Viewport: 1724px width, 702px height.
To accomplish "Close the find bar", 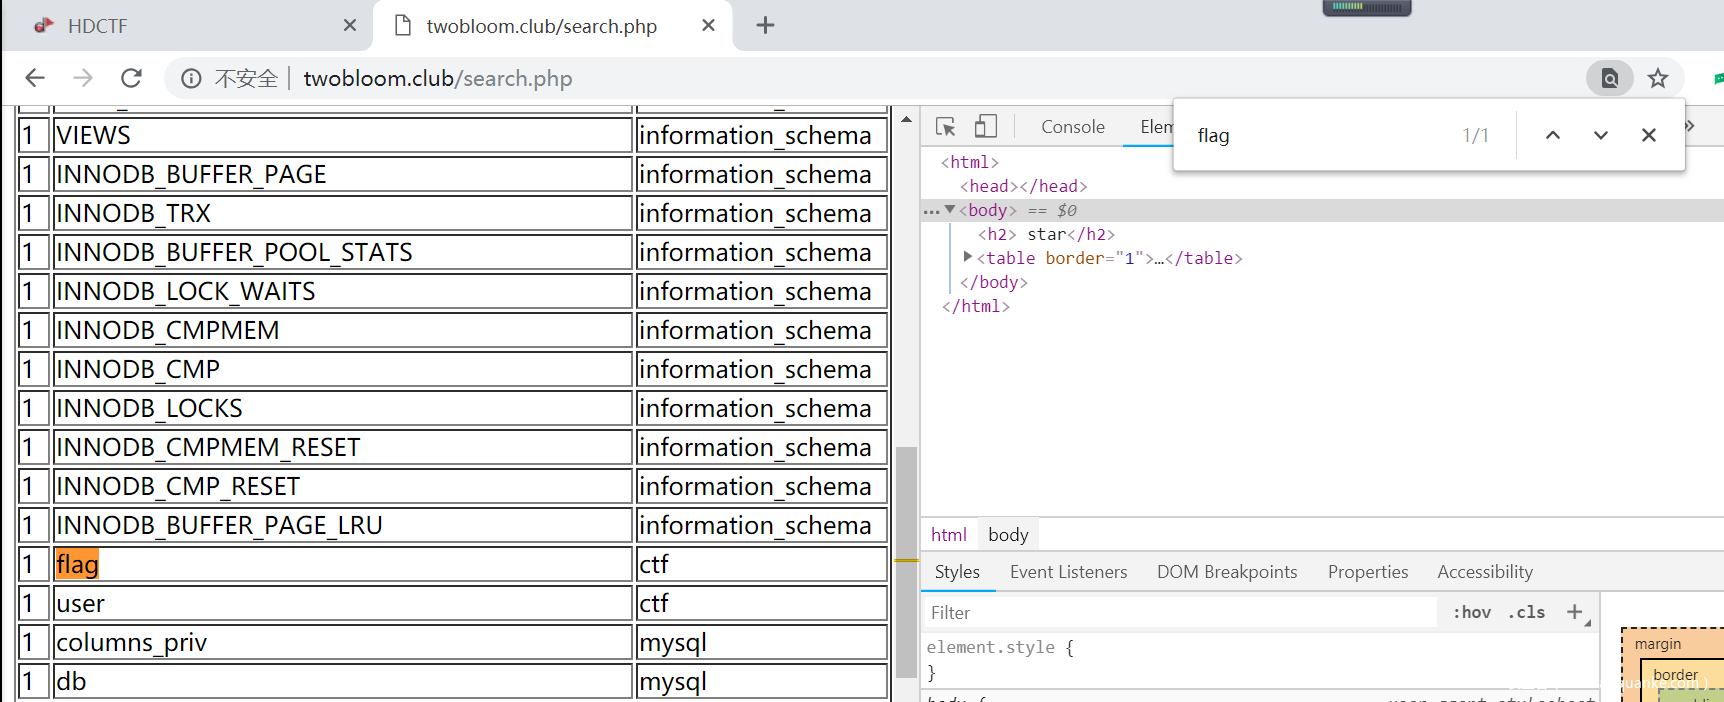I will 1649,135.
